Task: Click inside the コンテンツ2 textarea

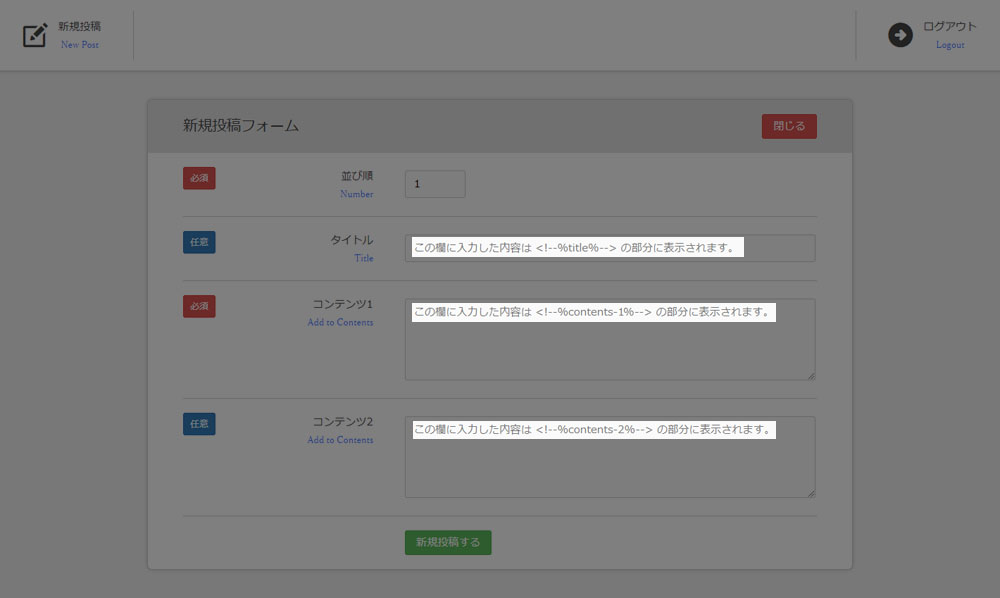Action: pyautogui.click(x=610, y=457)
